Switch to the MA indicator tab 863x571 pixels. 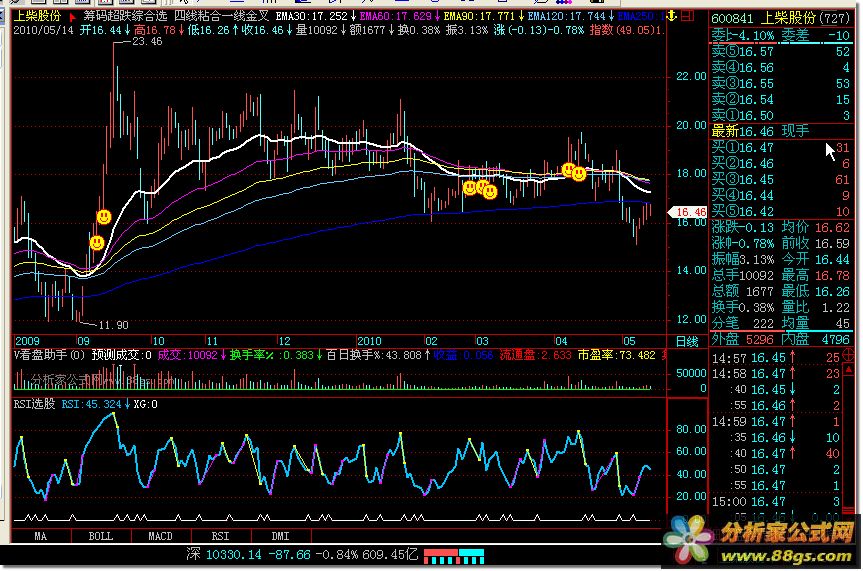point(41,537)
